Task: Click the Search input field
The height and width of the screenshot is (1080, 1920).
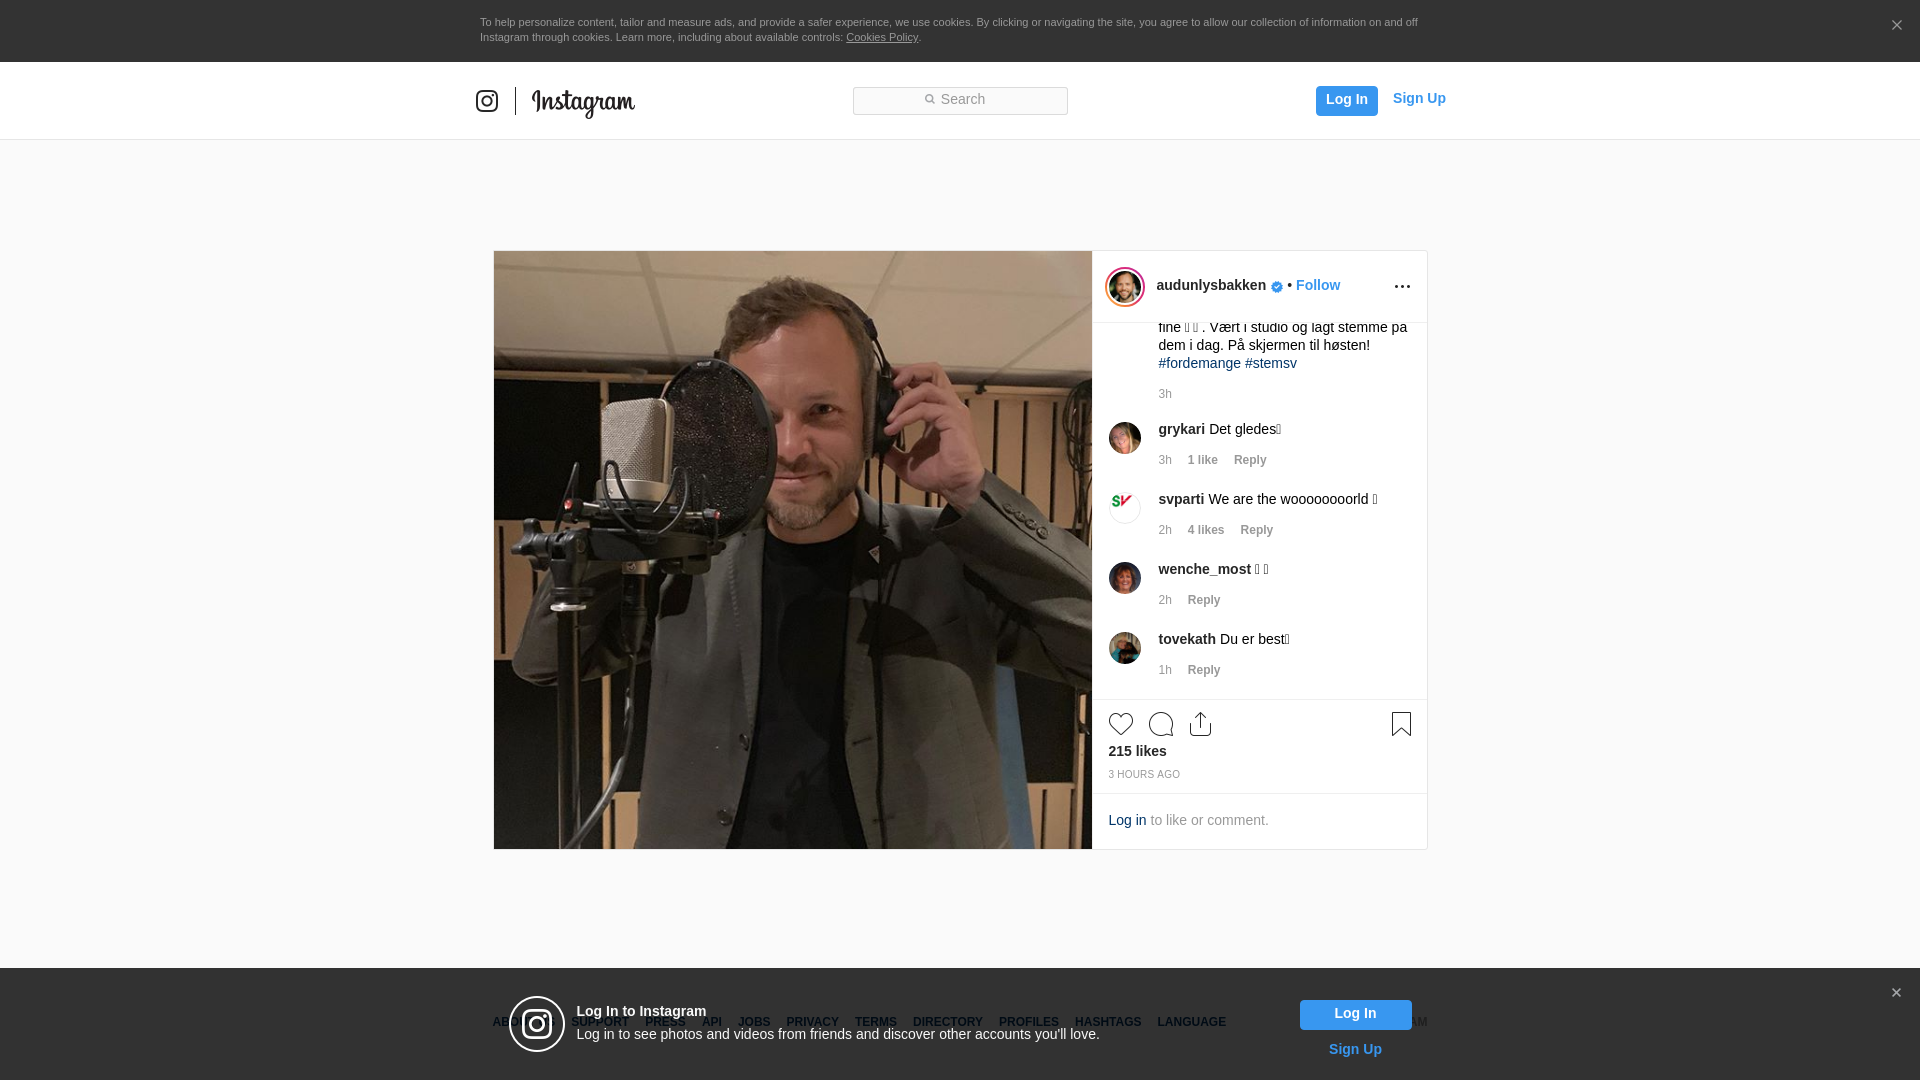Action: click(960, 100)
